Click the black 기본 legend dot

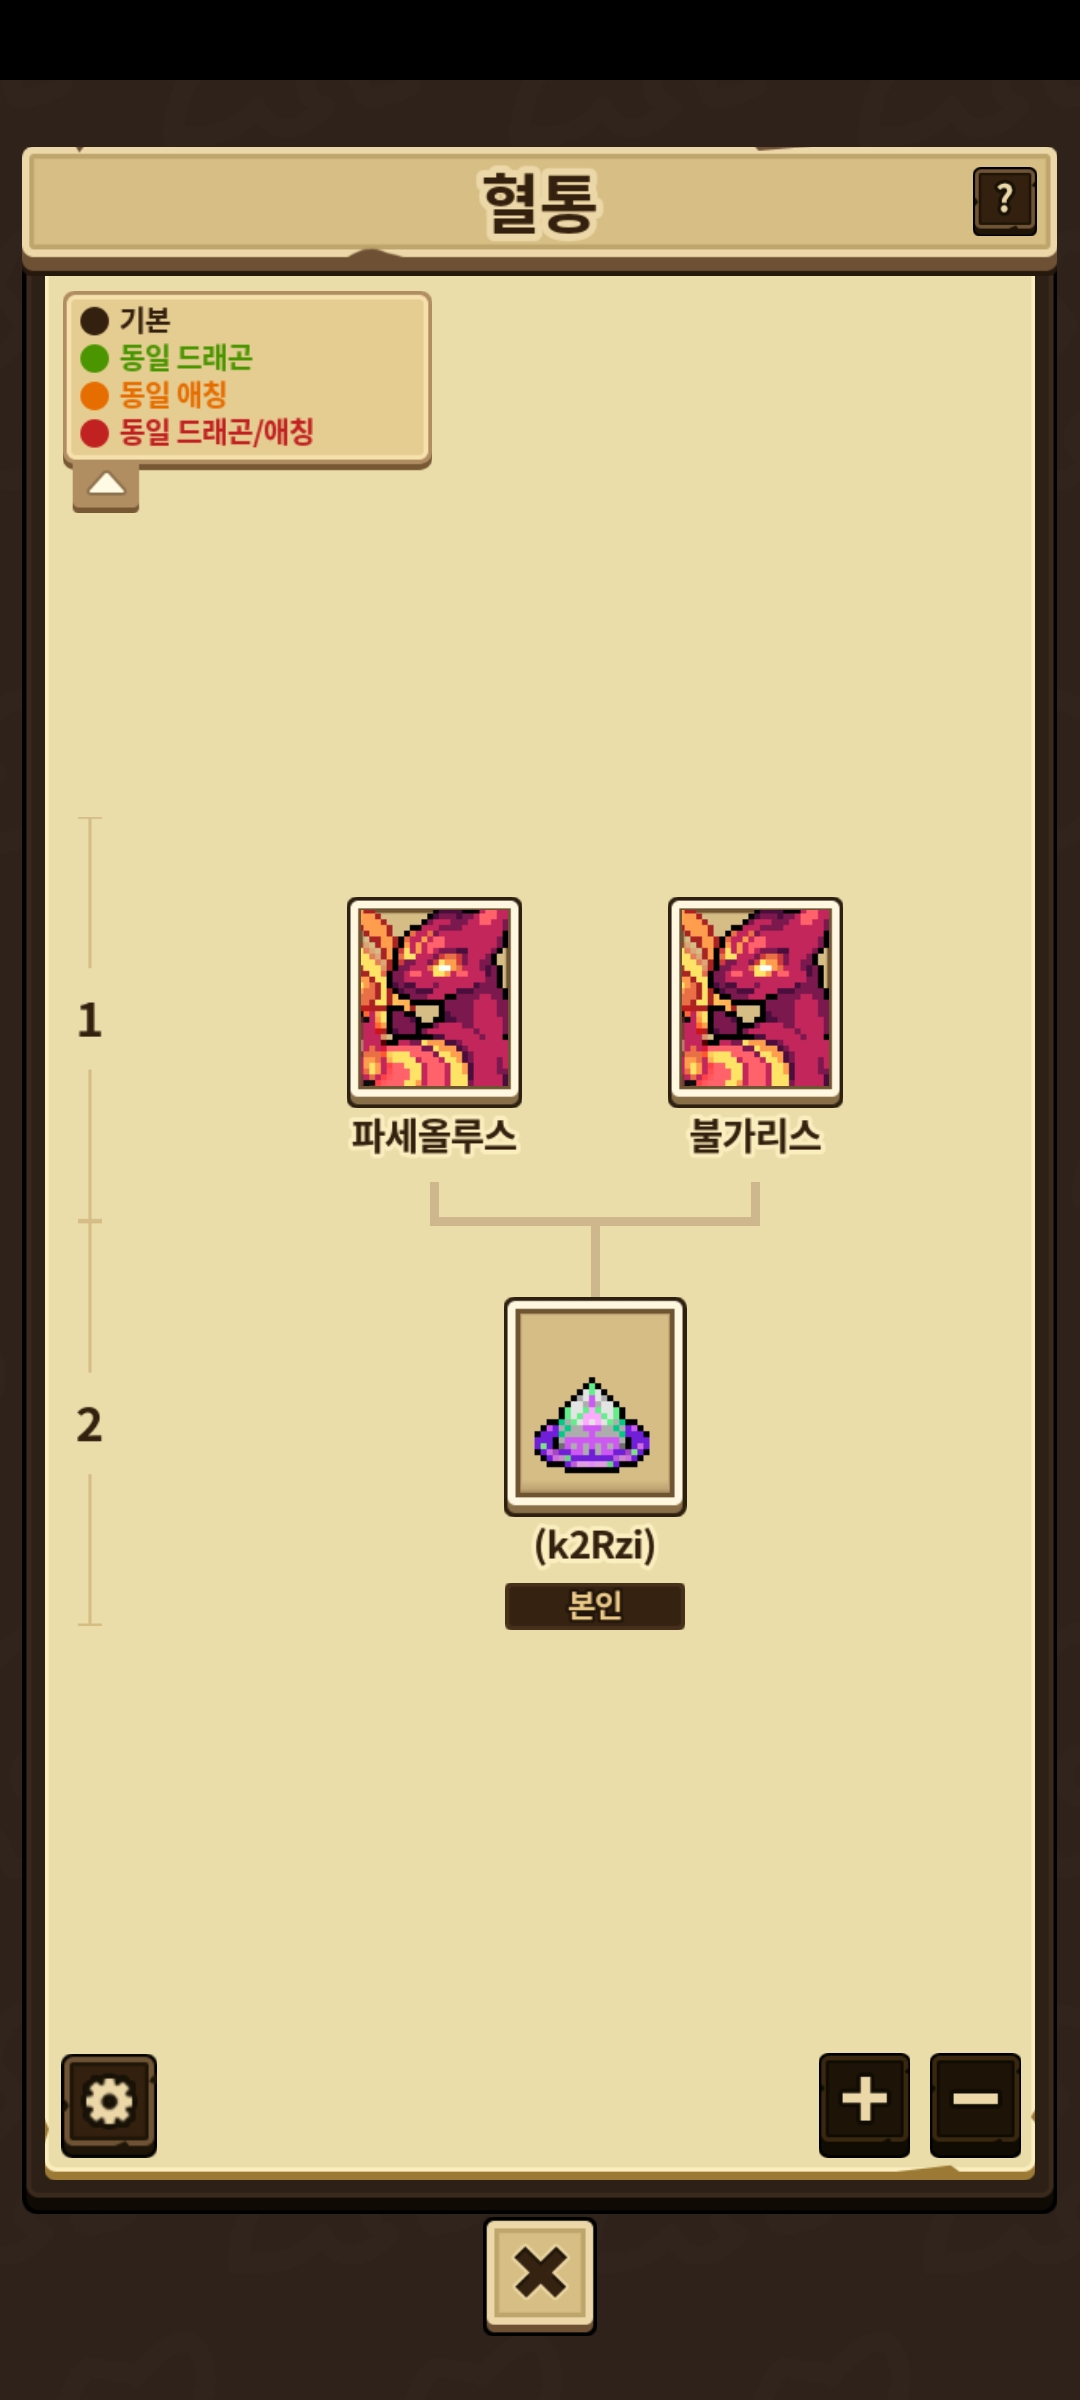coord(95,321)
